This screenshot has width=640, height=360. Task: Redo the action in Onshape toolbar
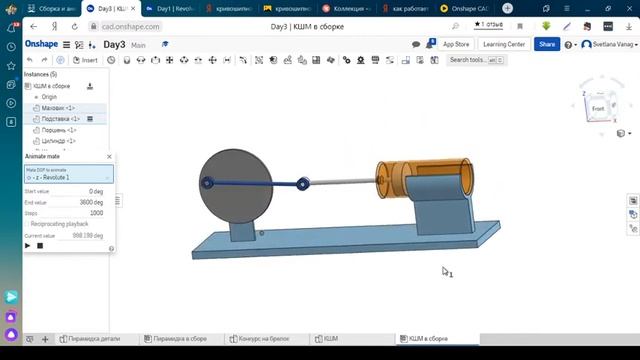point(44,60)
